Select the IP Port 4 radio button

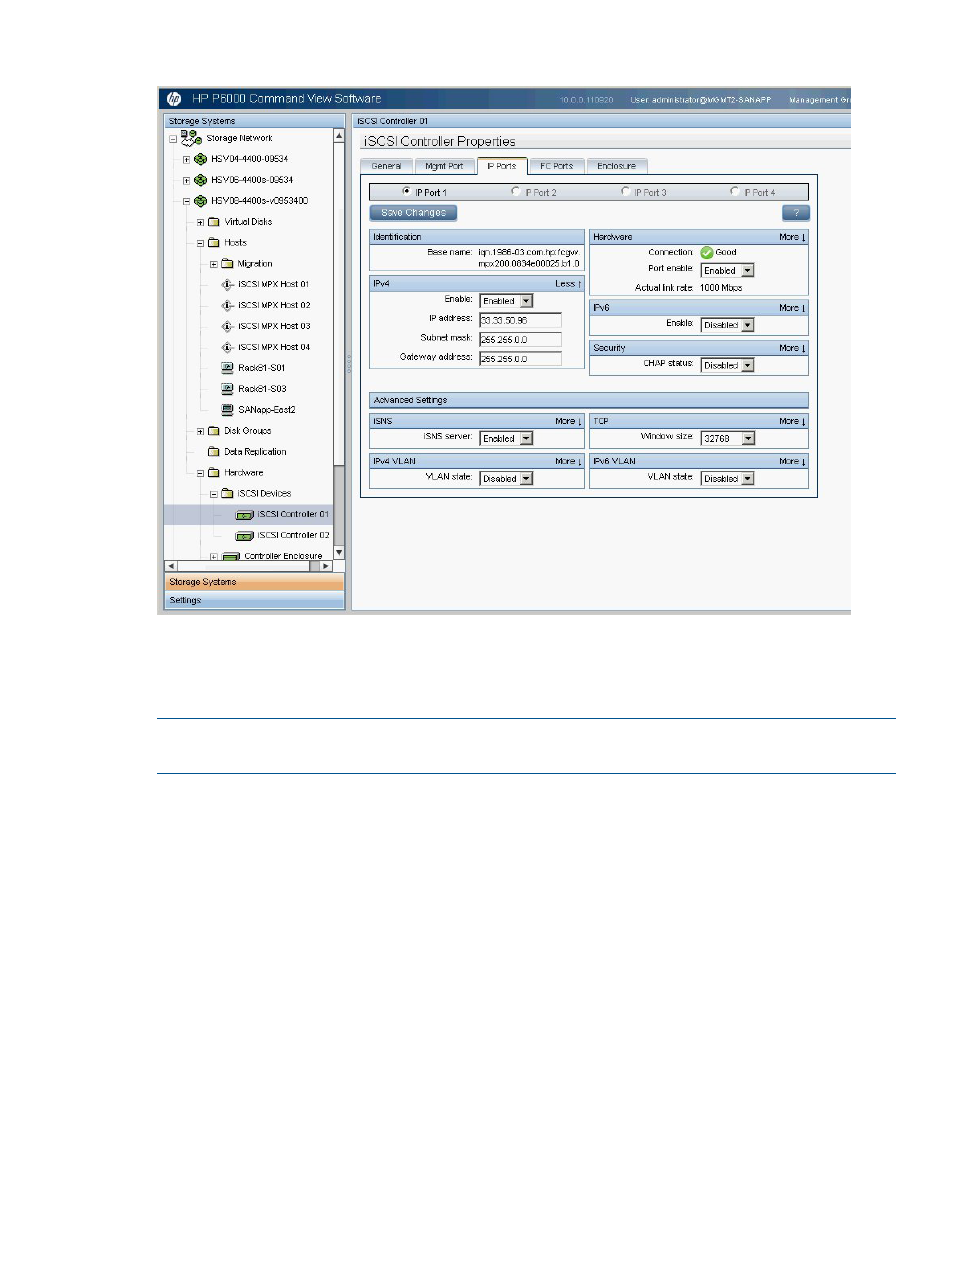[735, 191]
